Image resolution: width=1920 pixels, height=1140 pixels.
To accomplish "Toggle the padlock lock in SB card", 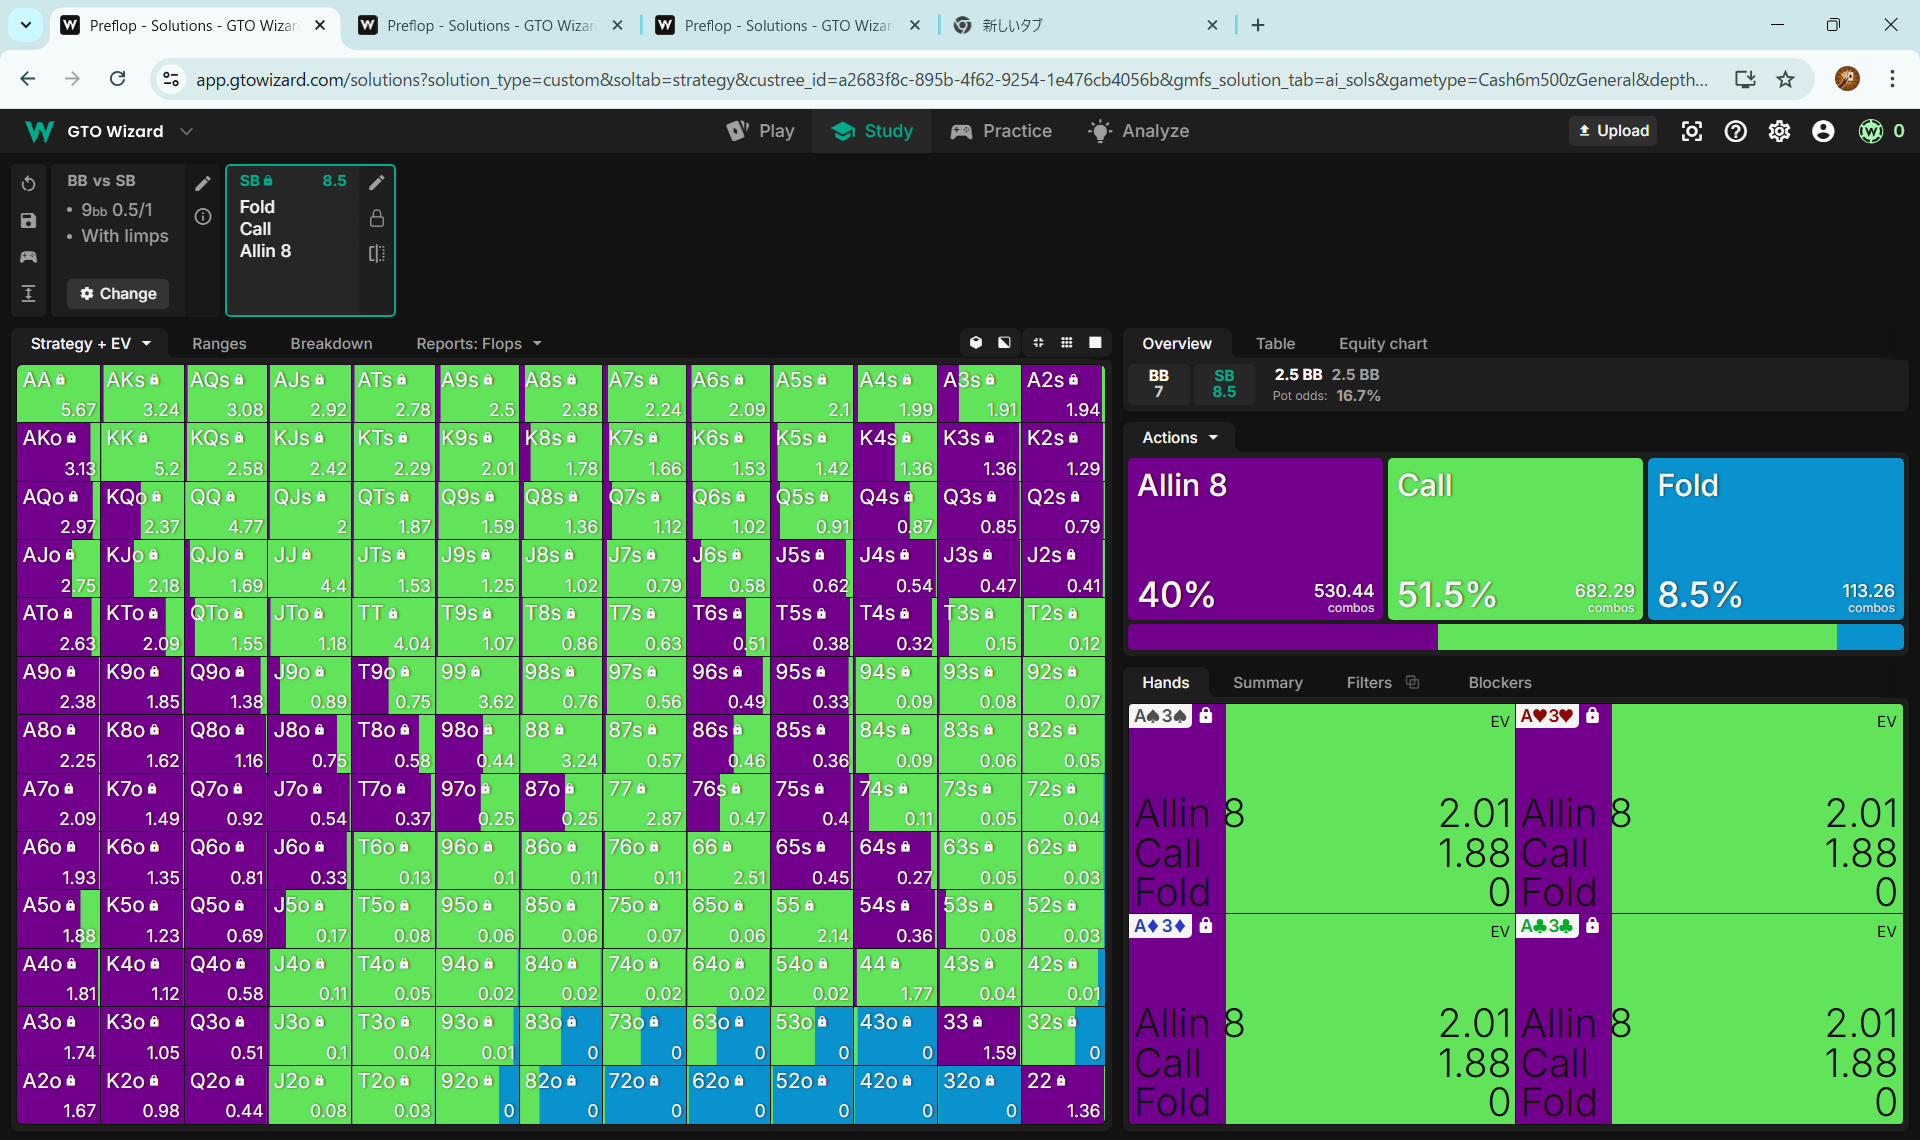I will pos(376,218).
